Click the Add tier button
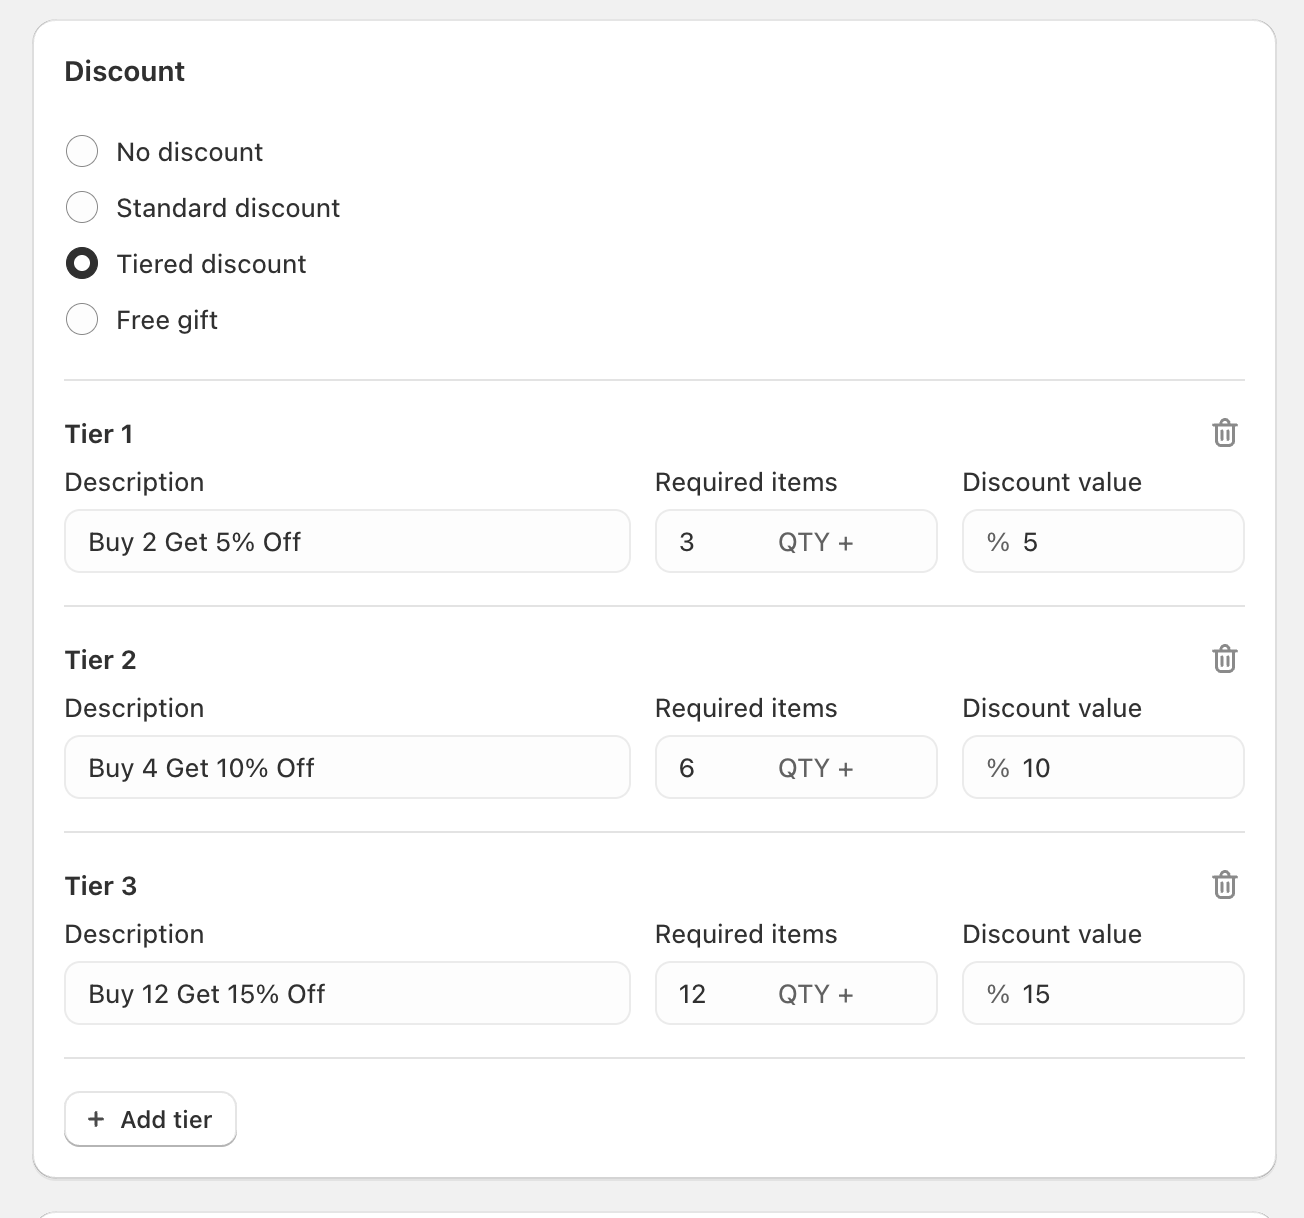 tap(150, 1119)
